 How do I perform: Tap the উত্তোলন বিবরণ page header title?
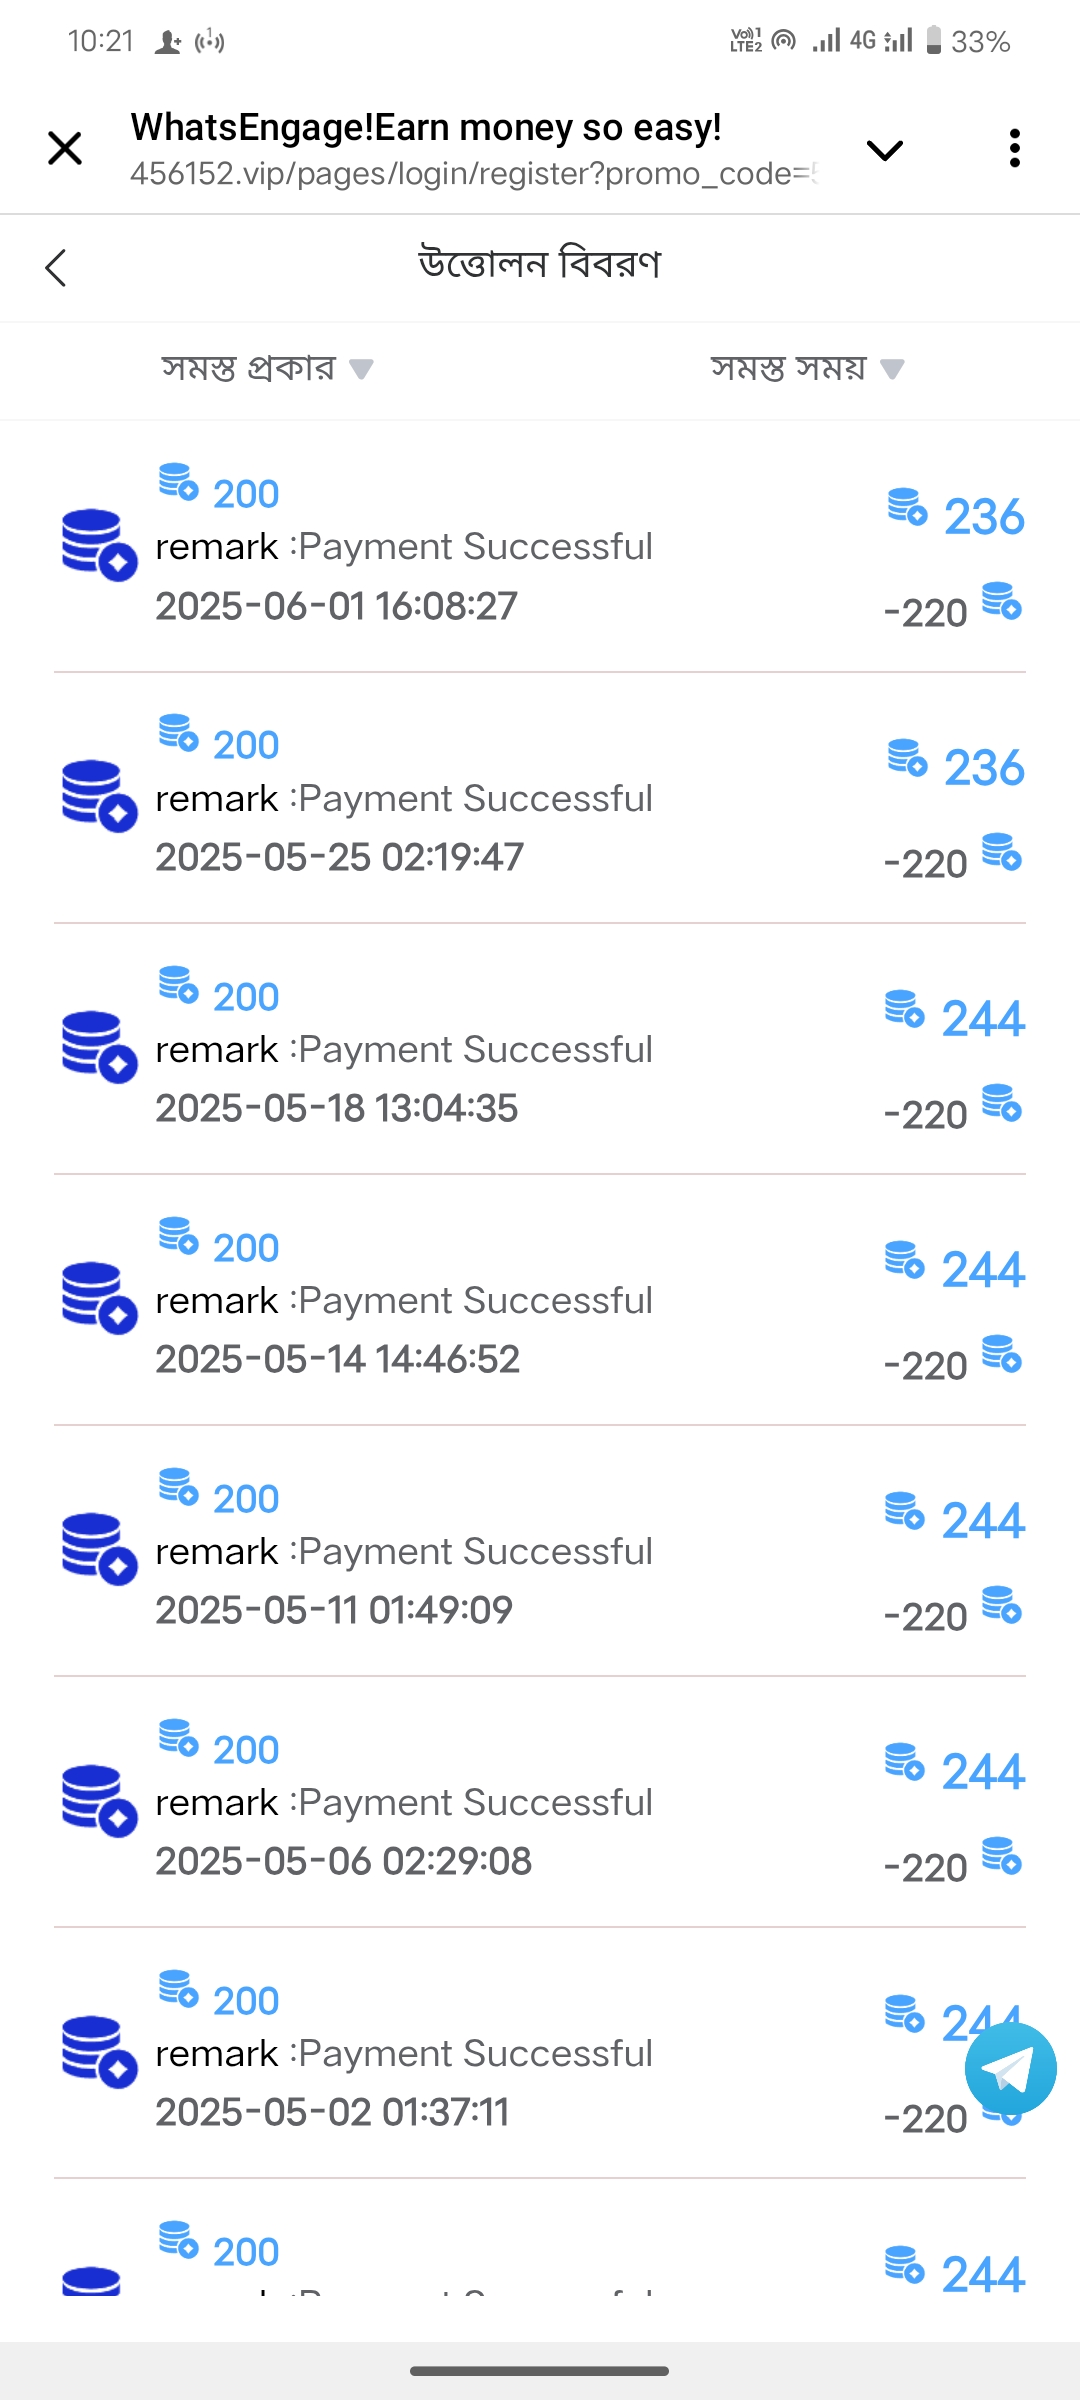[x=540, y=265]
